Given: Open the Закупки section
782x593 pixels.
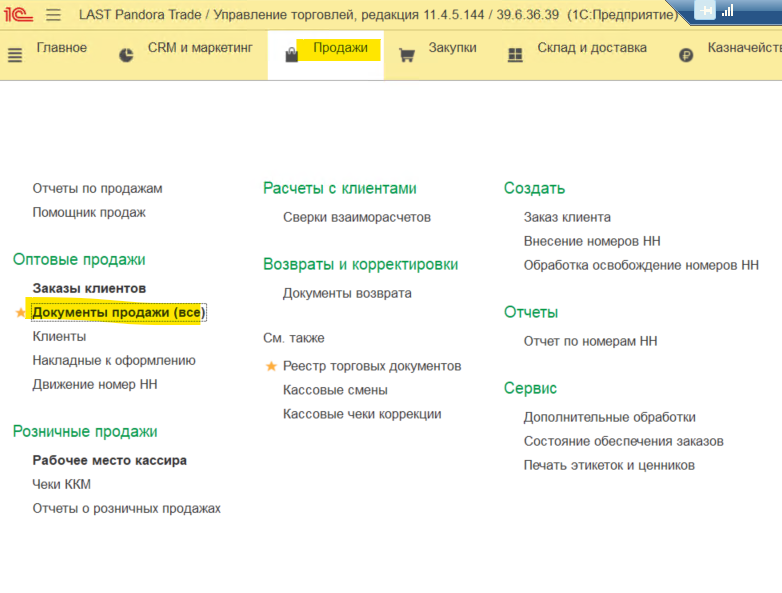Looking at the screenshot, I should (452, 48).
